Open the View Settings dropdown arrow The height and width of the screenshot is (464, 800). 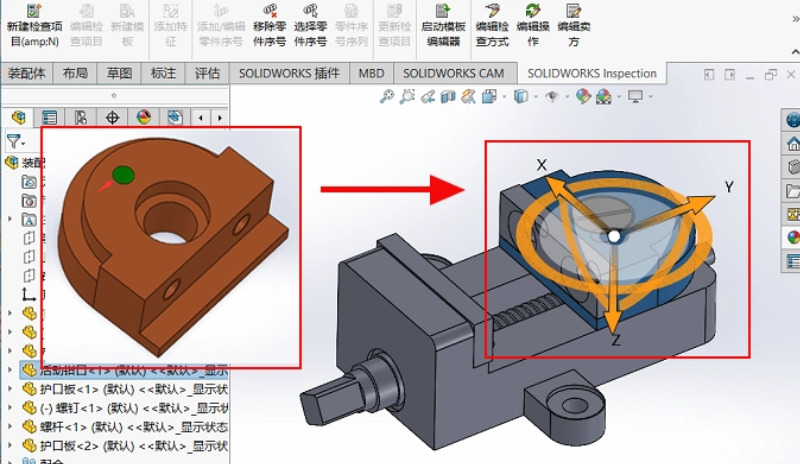pos(651,96)
